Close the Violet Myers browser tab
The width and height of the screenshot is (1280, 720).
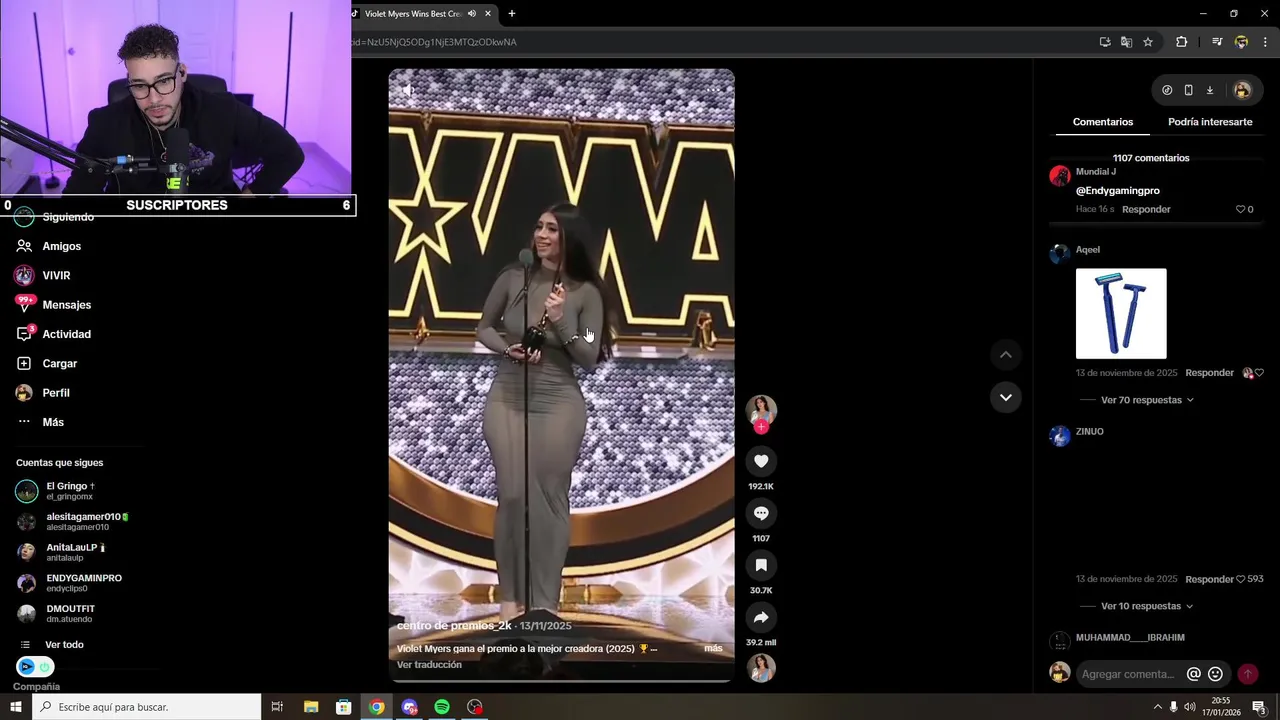[488, 14]
